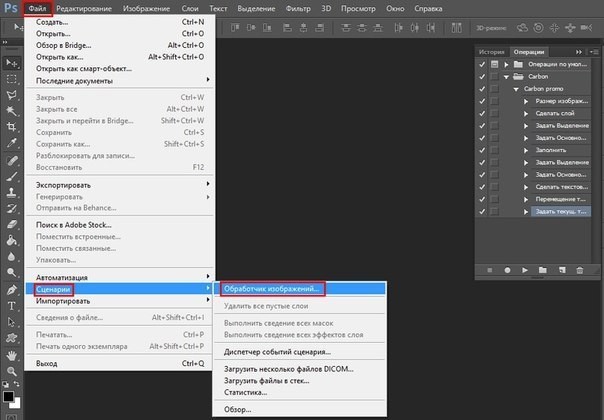Screen dimensions: 604x420
Task: Expand the Операции по умол... action set
Action: (x=507, y=64)
